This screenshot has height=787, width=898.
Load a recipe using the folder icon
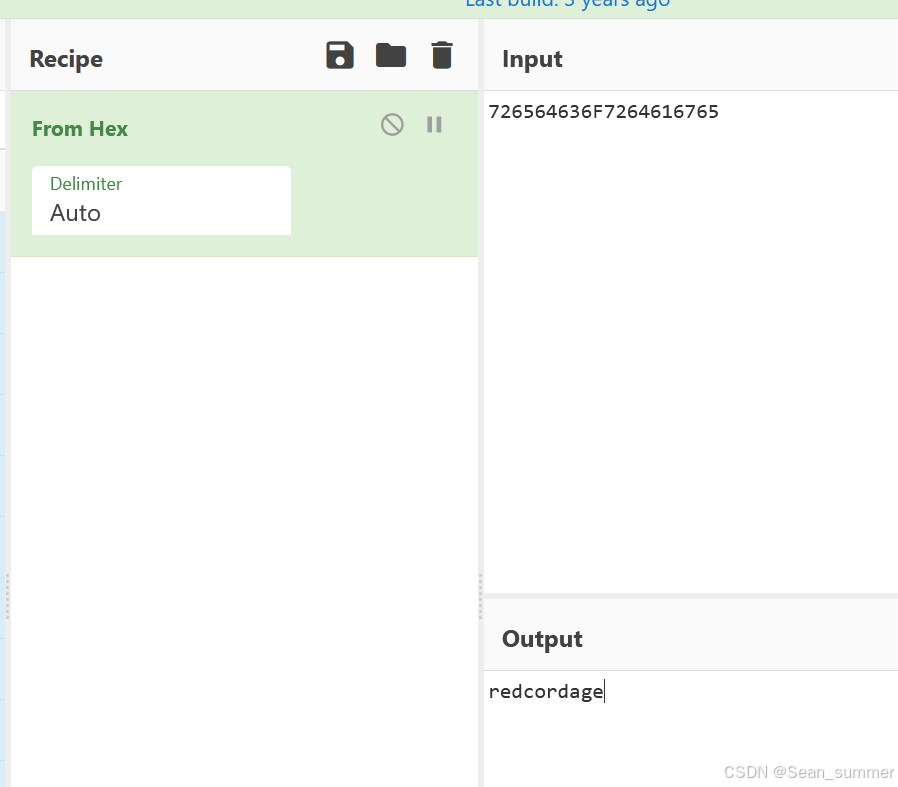click(391, 56)
